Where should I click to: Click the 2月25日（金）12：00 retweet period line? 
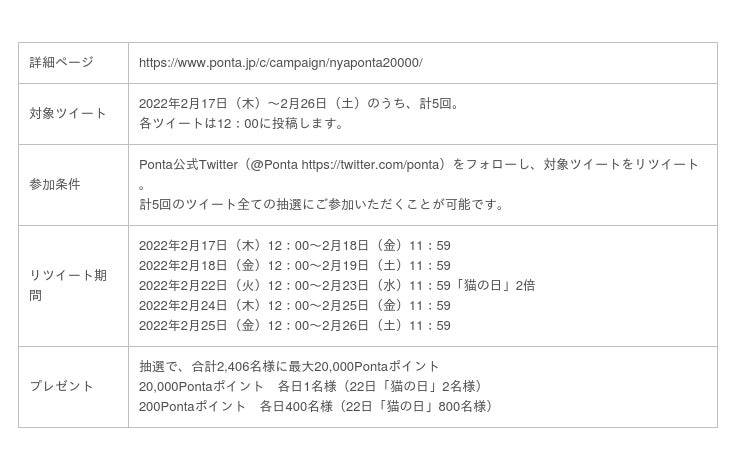tap(294, 325)
